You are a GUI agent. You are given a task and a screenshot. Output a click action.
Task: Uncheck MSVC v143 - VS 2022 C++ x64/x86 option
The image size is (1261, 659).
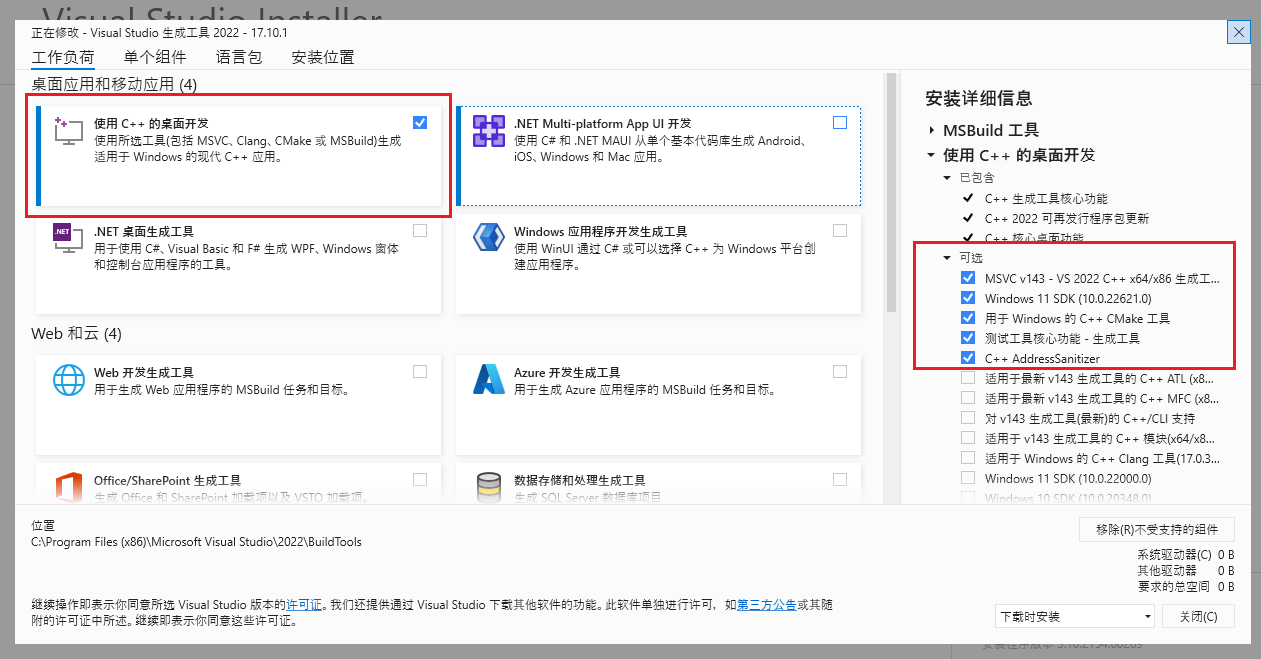click(968, 278)
